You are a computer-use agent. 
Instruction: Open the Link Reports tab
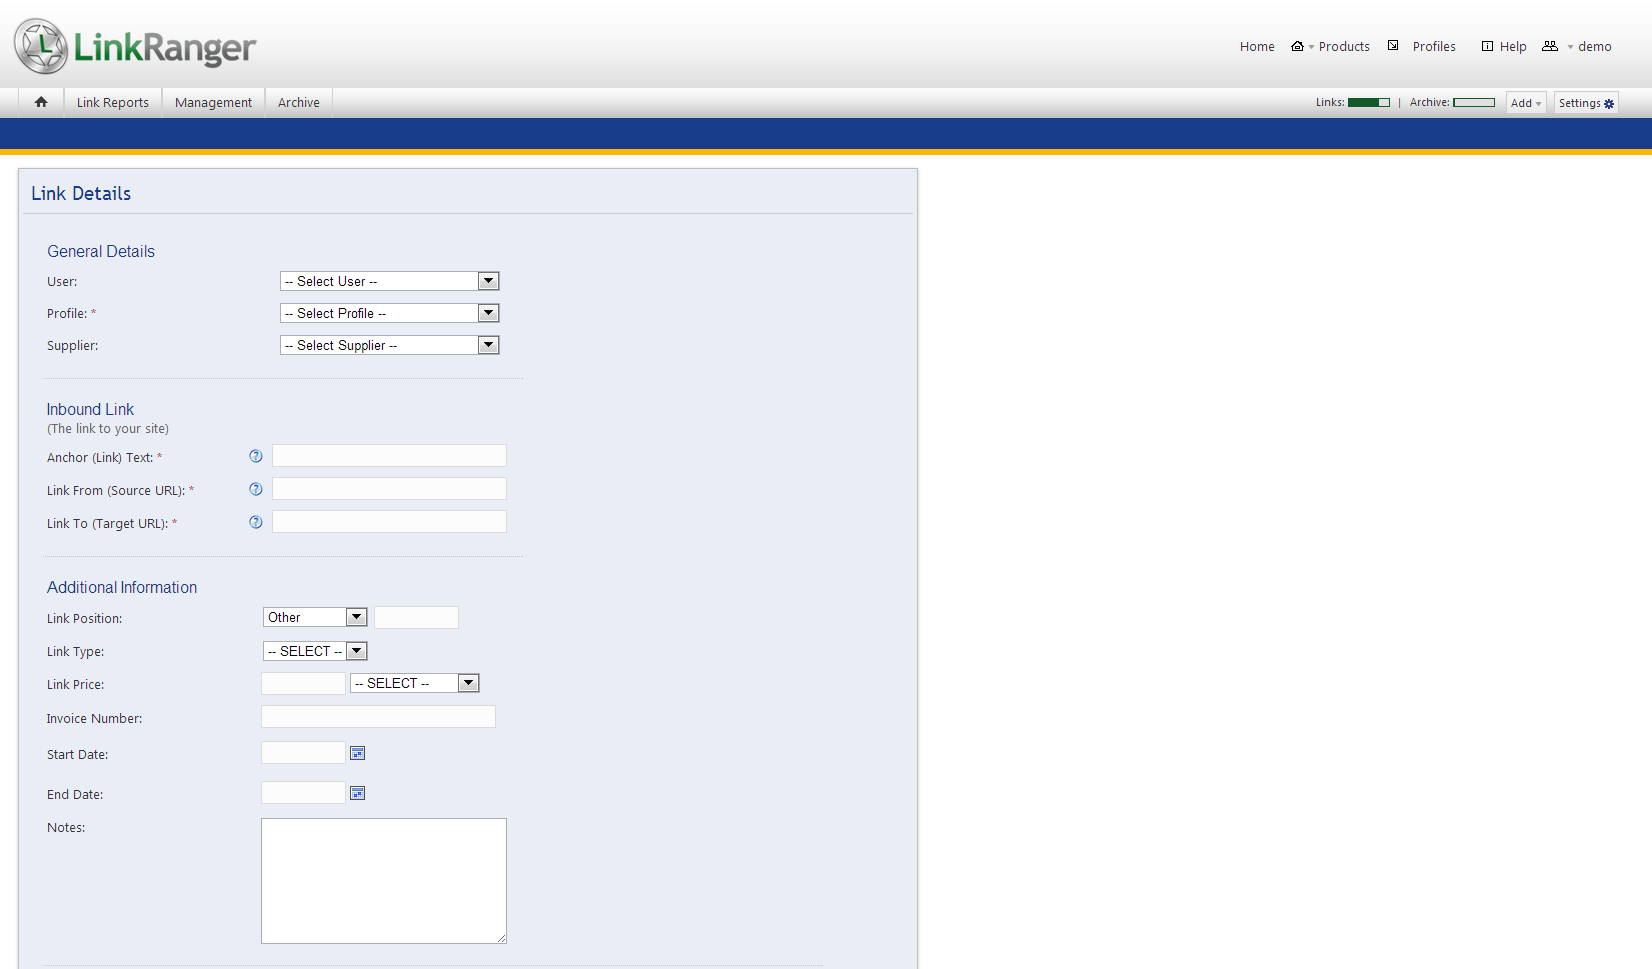coord(113,102)
